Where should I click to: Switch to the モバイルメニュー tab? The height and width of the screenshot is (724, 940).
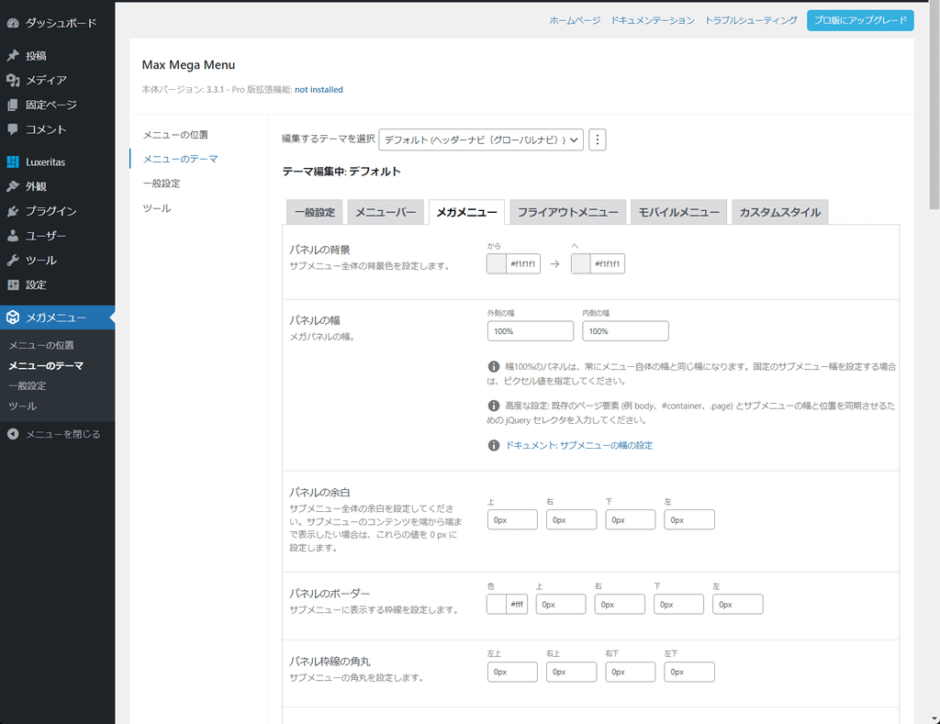point(679,212)
